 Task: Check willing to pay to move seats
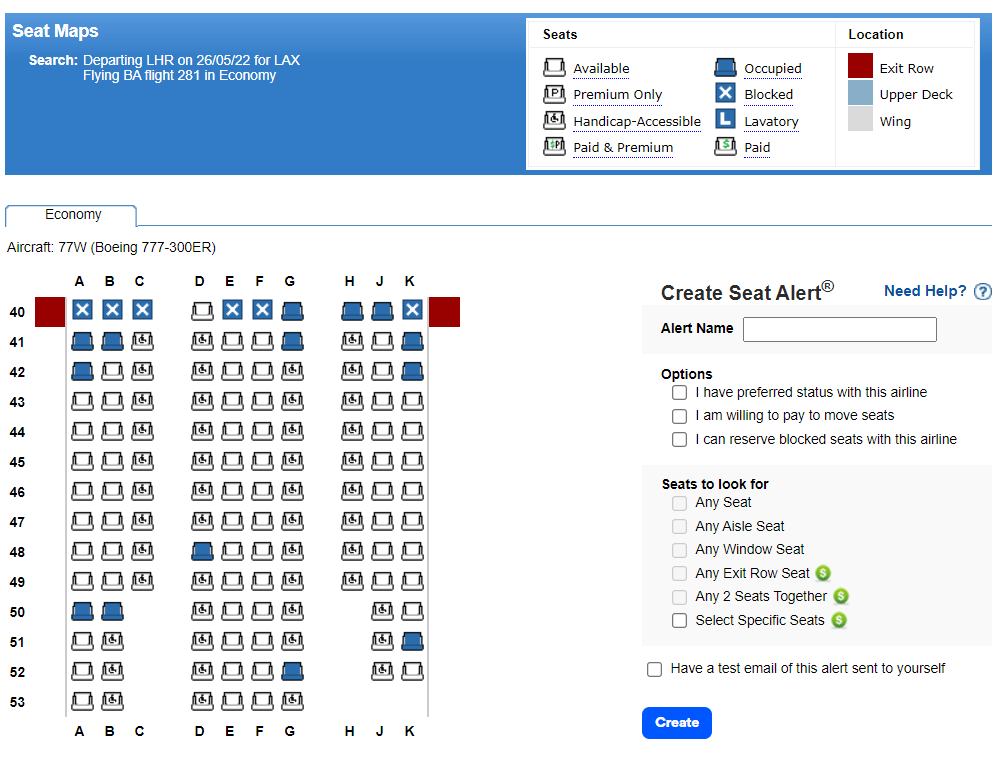[680, 416]
